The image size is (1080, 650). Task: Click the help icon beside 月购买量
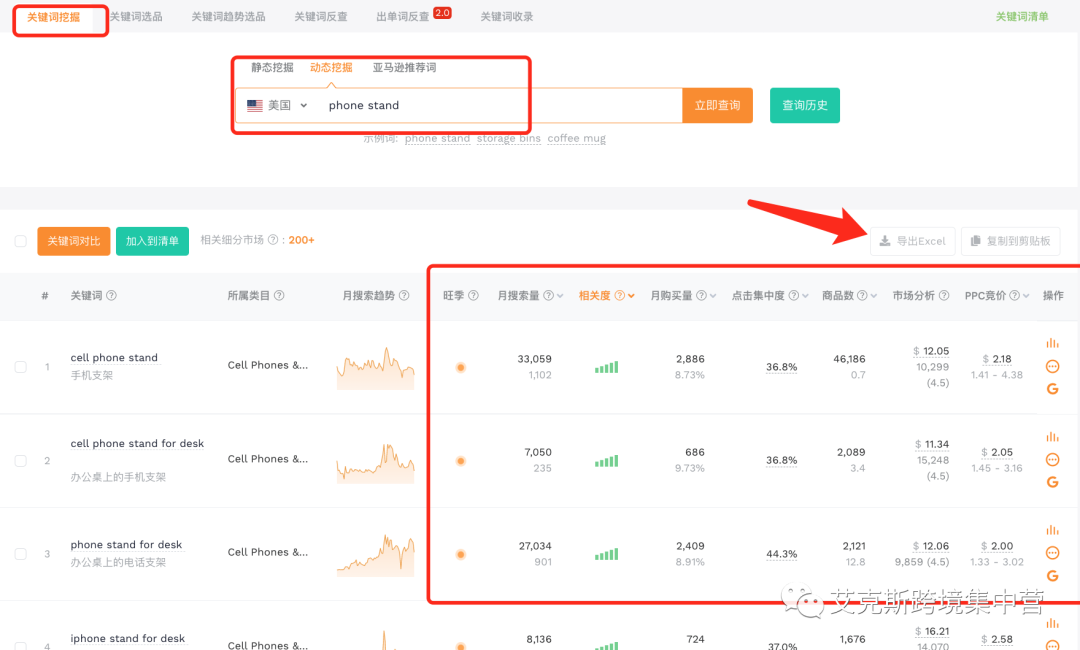[702, 295]
